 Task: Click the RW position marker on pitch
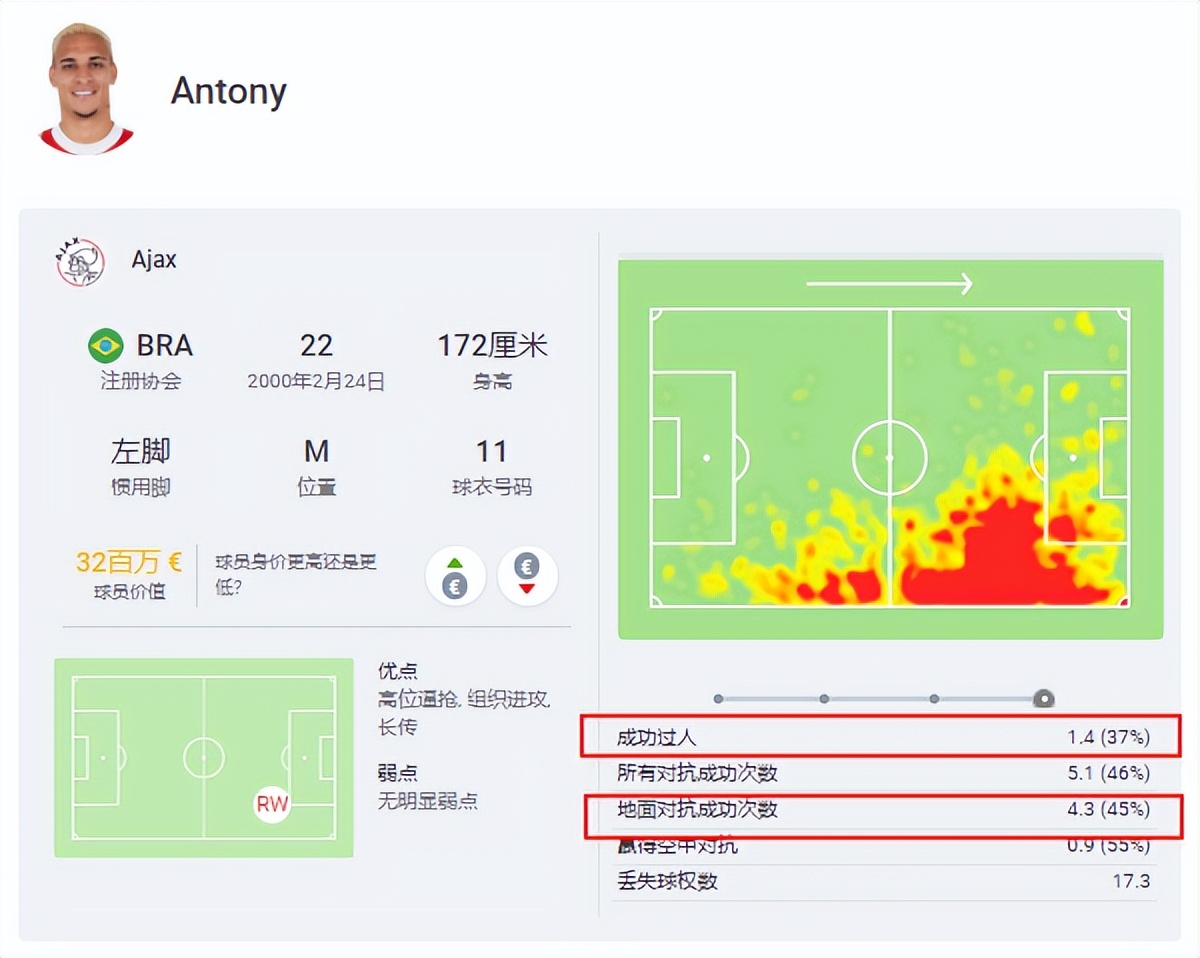click(x=271, y=803)
